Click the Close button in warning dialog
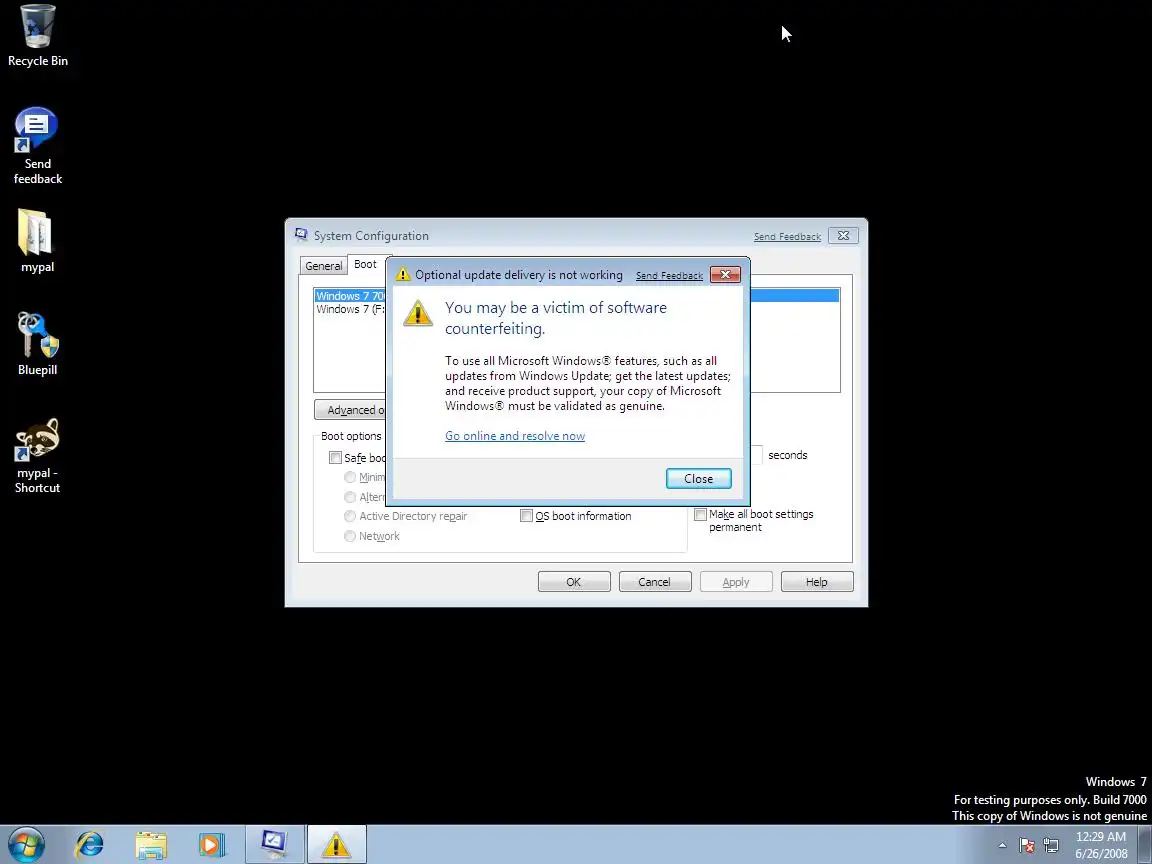The height and width of the screenshot is (864, 1152). click(698, 478)
